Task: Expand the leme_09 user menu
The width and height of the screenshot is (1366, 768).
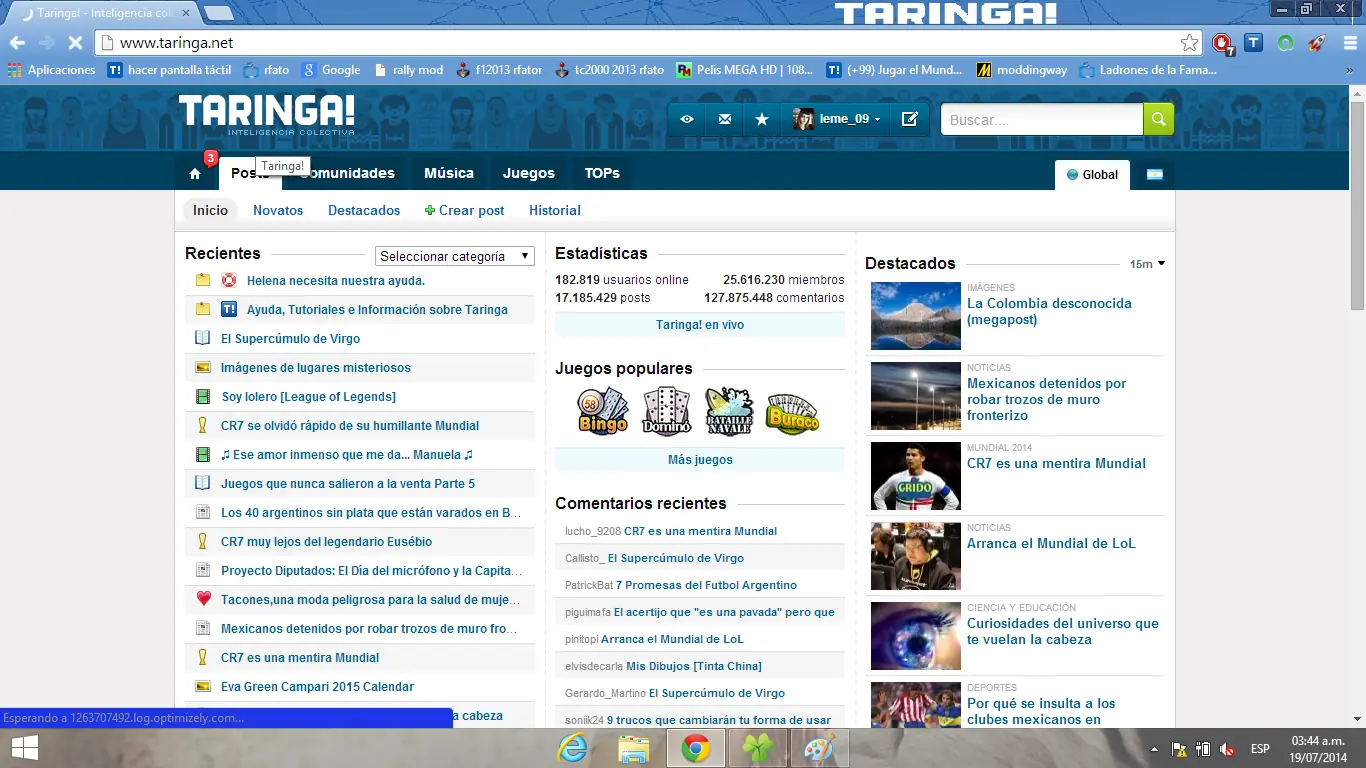Action: tap(838, 119)
